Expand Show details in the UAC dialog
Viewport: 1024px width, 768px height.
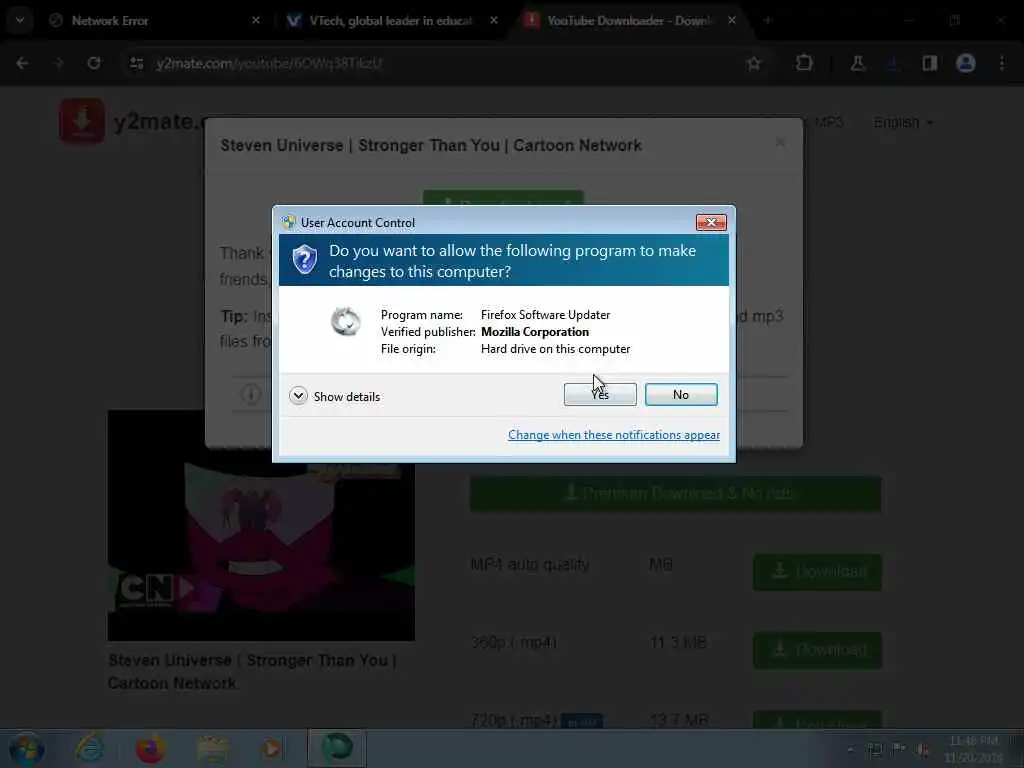334,396
